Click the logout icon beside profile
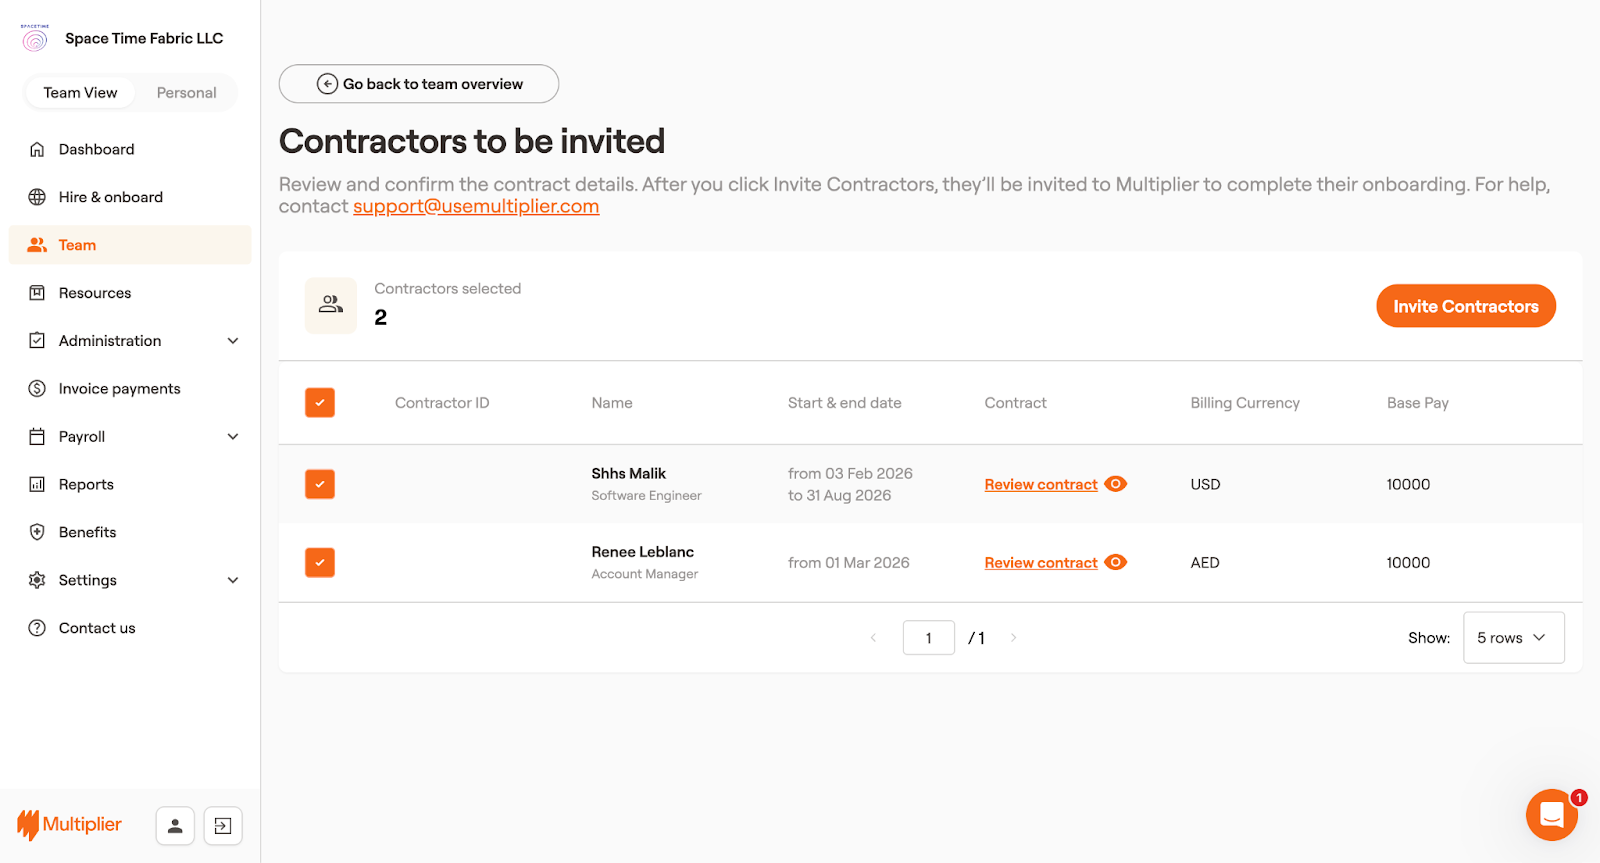Image resolution: width=1600 pixels, height=863 pixels. pyautogui.click(x=223, y=826)
